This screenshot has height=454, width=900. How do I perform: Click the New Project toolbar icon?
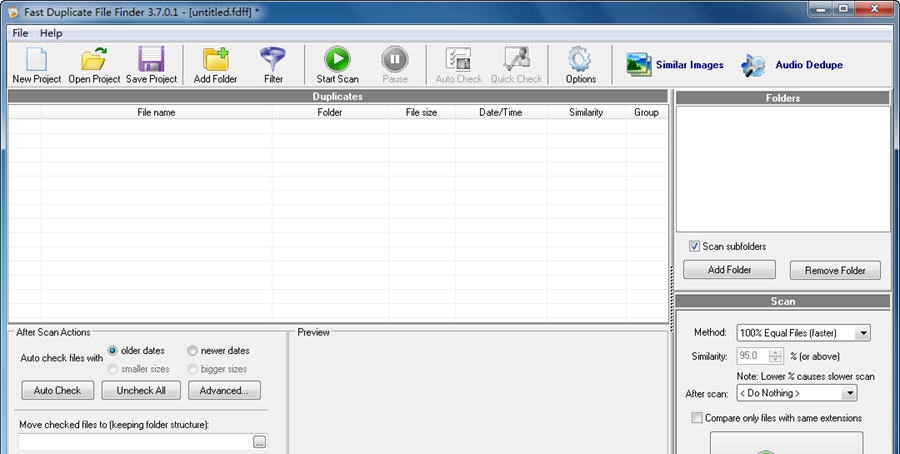(x=37, y=65)
